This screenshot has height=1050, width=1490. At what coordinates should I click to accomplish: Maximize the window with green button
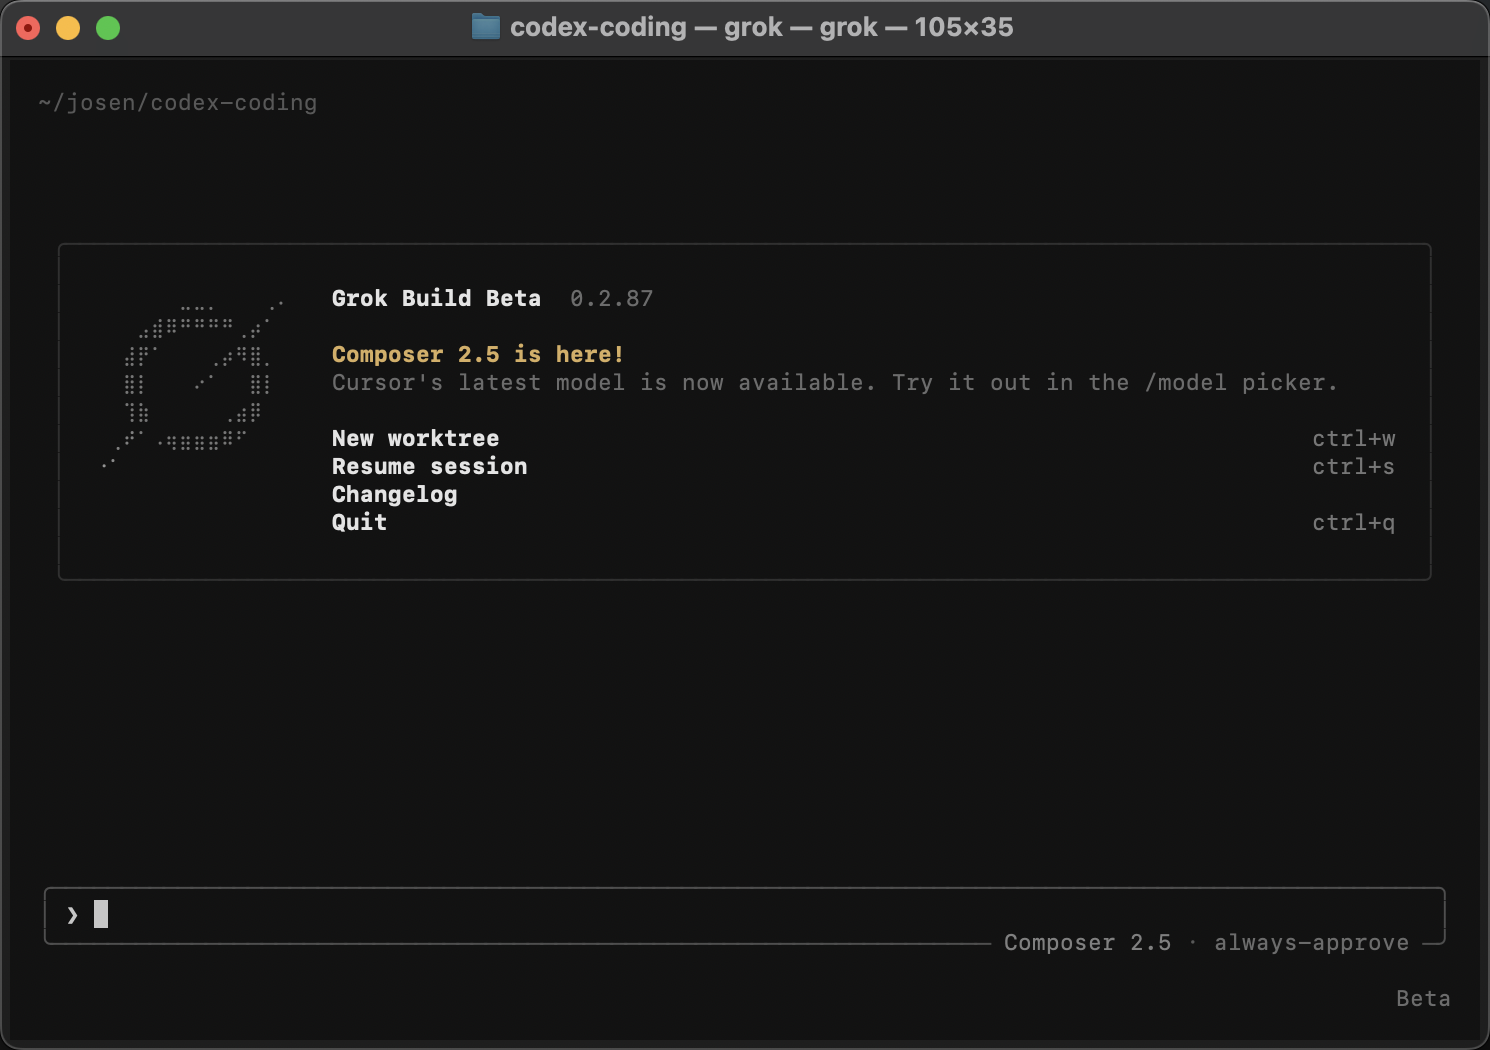click(108, 28)
